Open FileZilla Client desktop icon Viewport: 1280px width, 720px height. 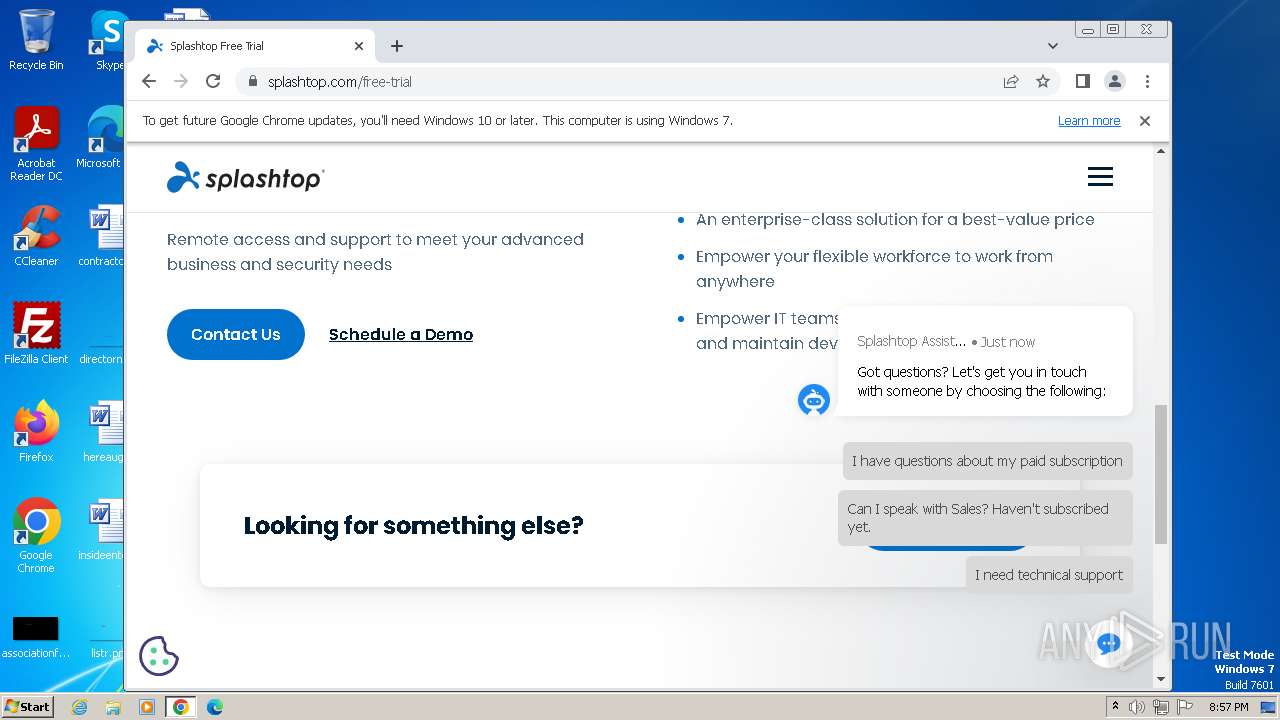pos(36,333)
